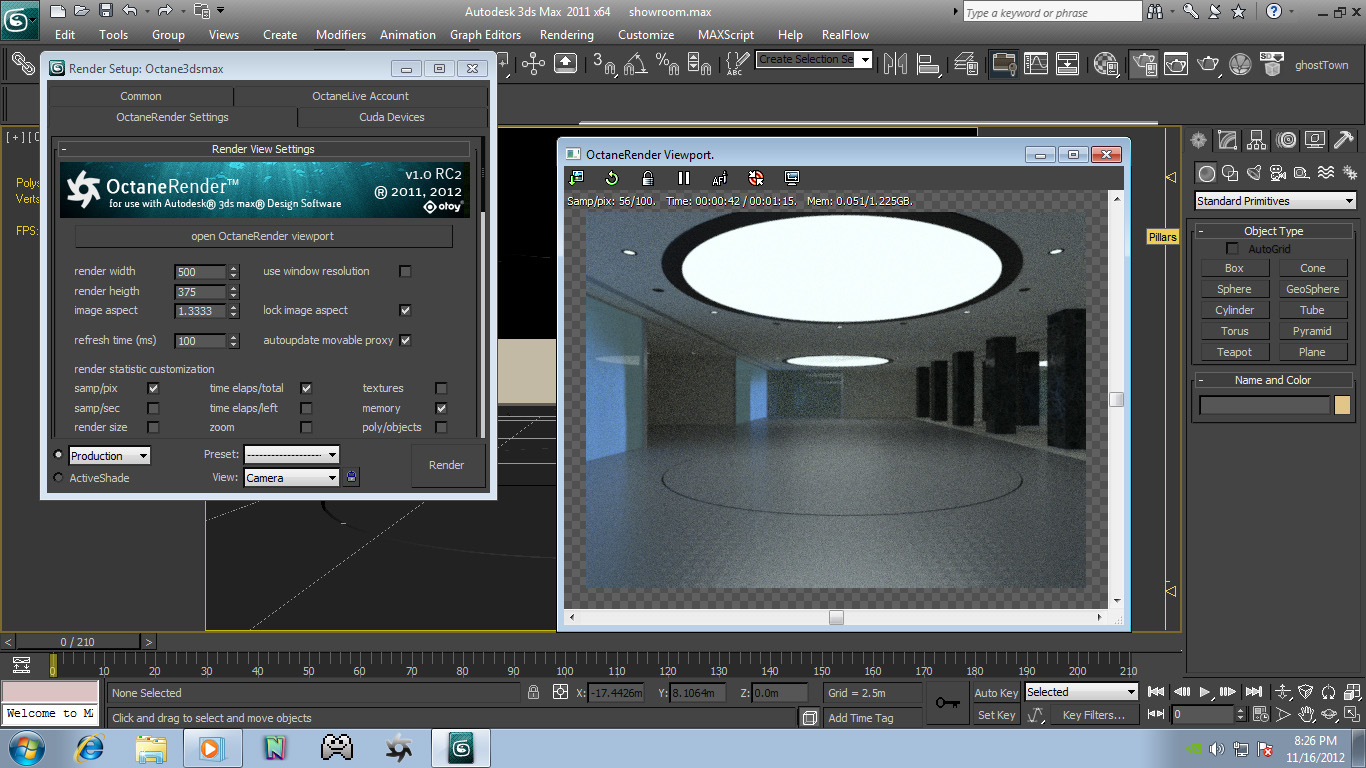The height and width of the screenshot is (768, 1366).
Task: Open the Curve Editor from main toolbar
Action: tap(1036, 64)
